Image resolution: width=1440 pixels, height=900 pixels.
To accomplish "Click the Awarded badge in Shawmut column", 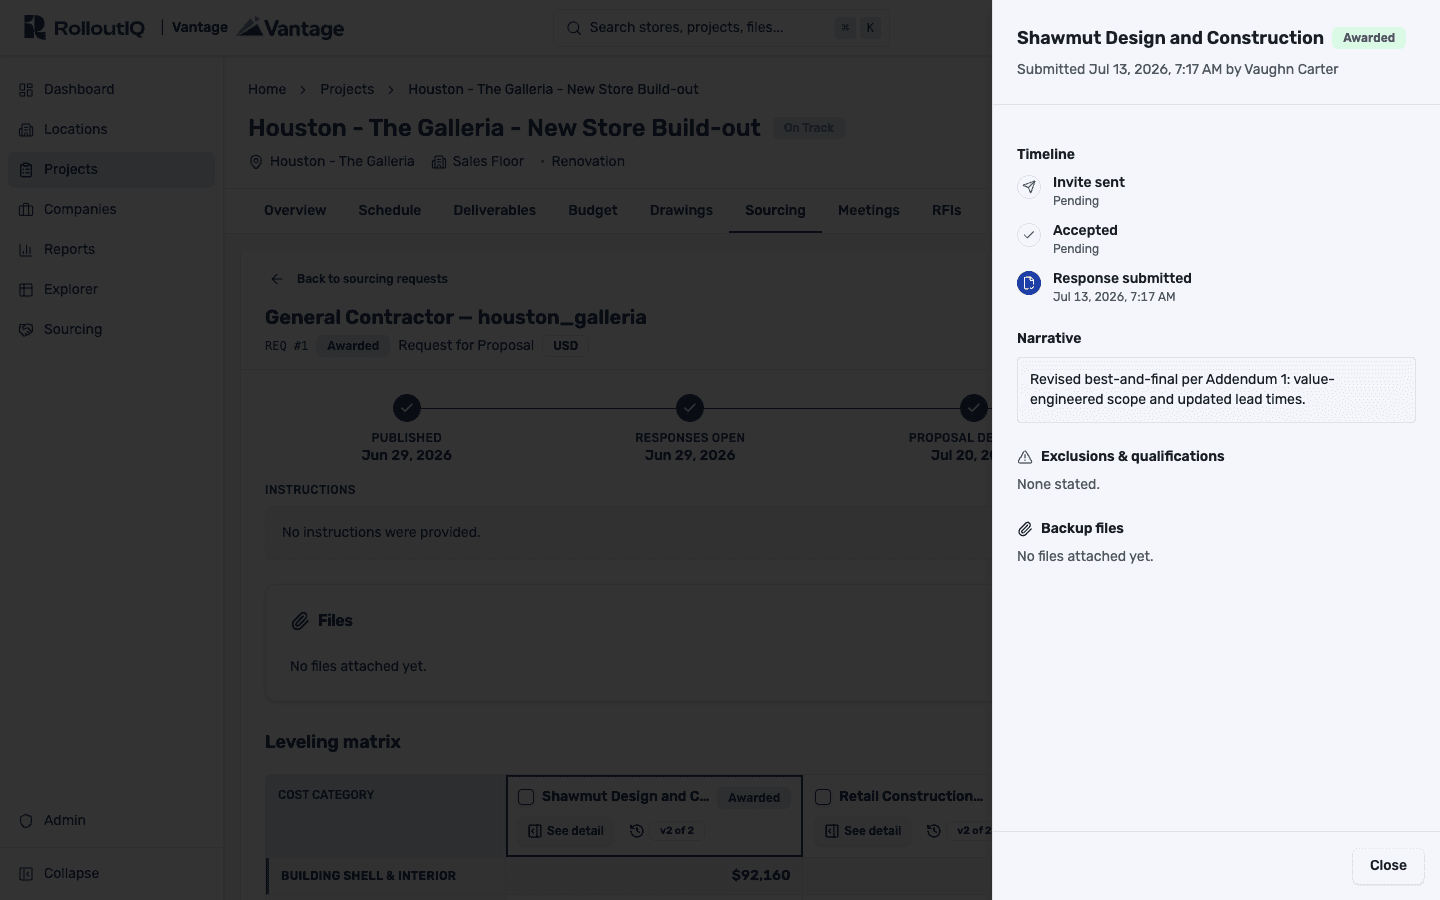I will click(754, 798).
